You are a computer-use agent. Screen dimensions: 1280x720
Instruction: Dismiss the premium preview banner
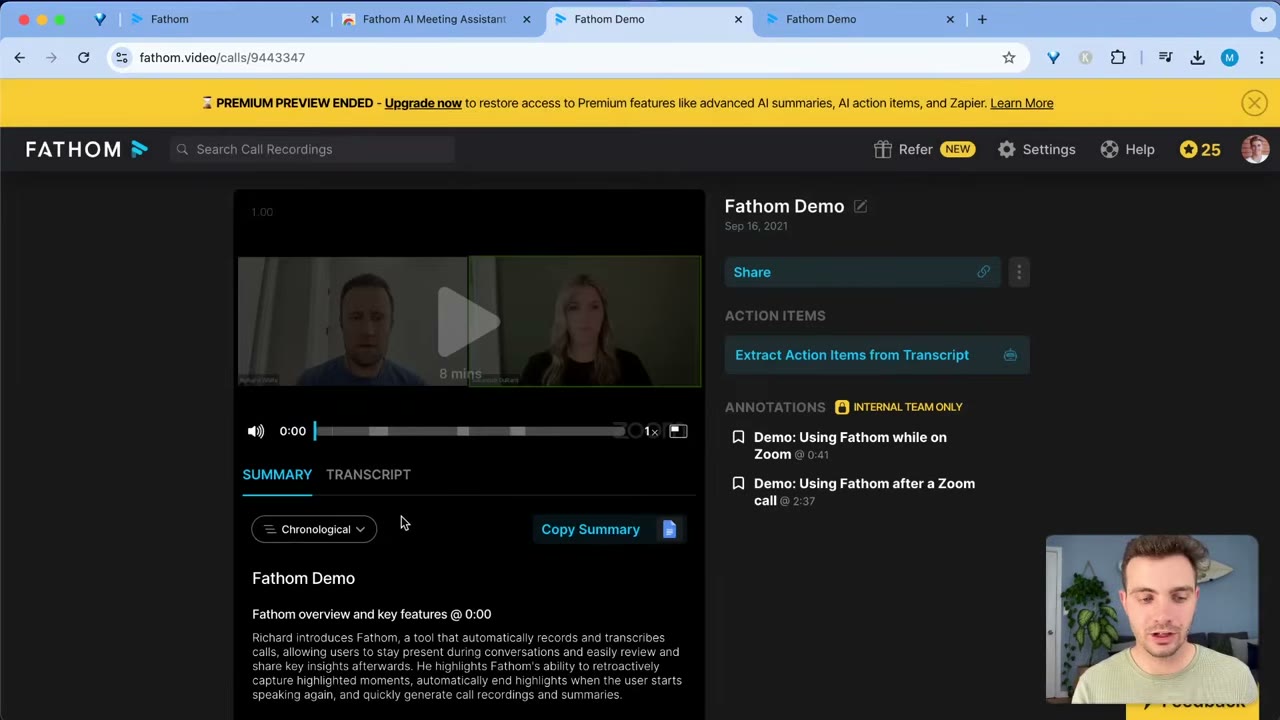click(x=1254, y=103)
